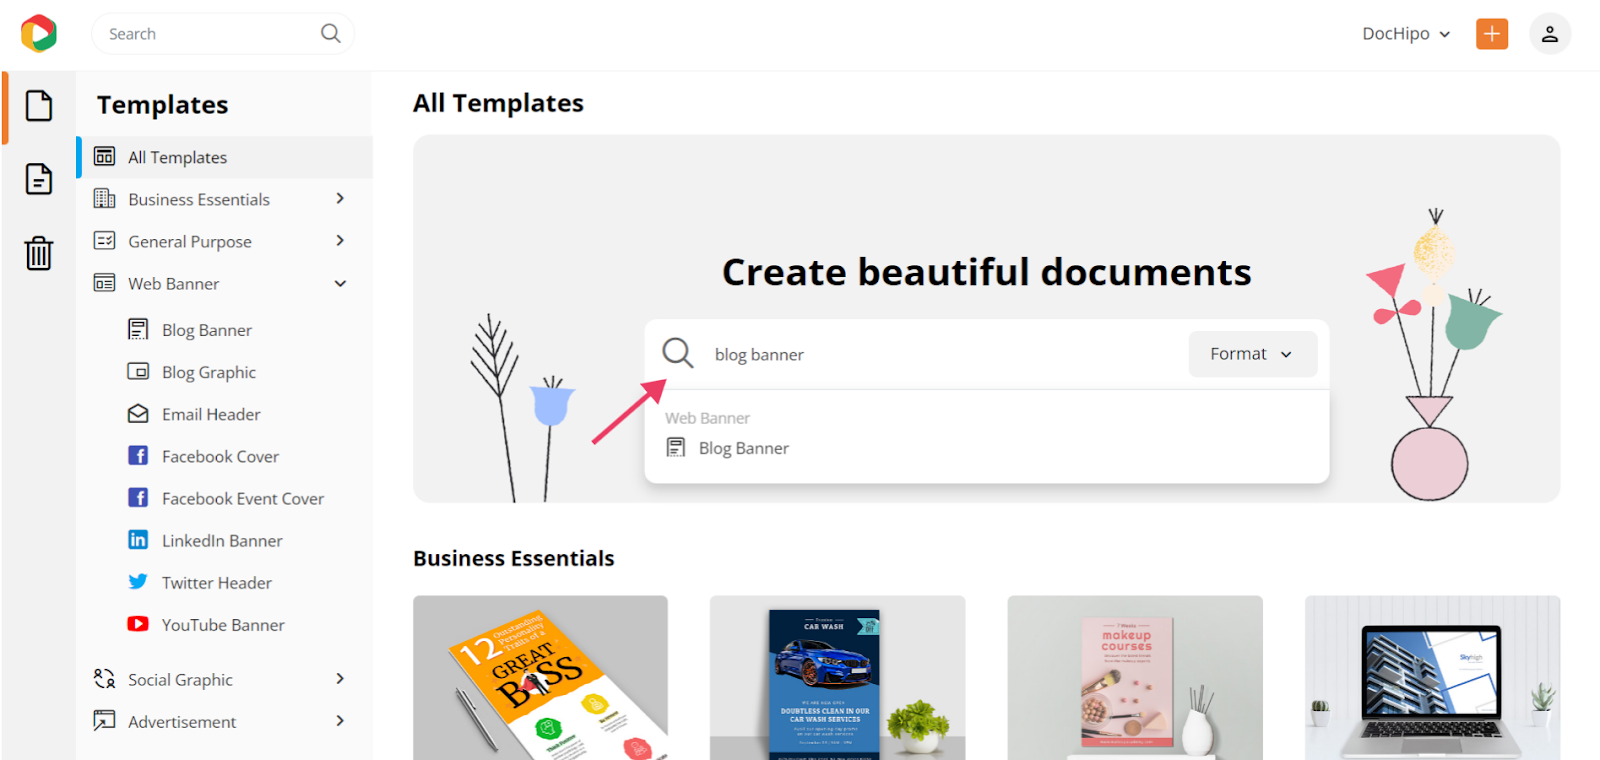The width and height of the screenshot is (1600, 760).
Task: Click the Web Banner category icon
Action: [x=104, y=283]
